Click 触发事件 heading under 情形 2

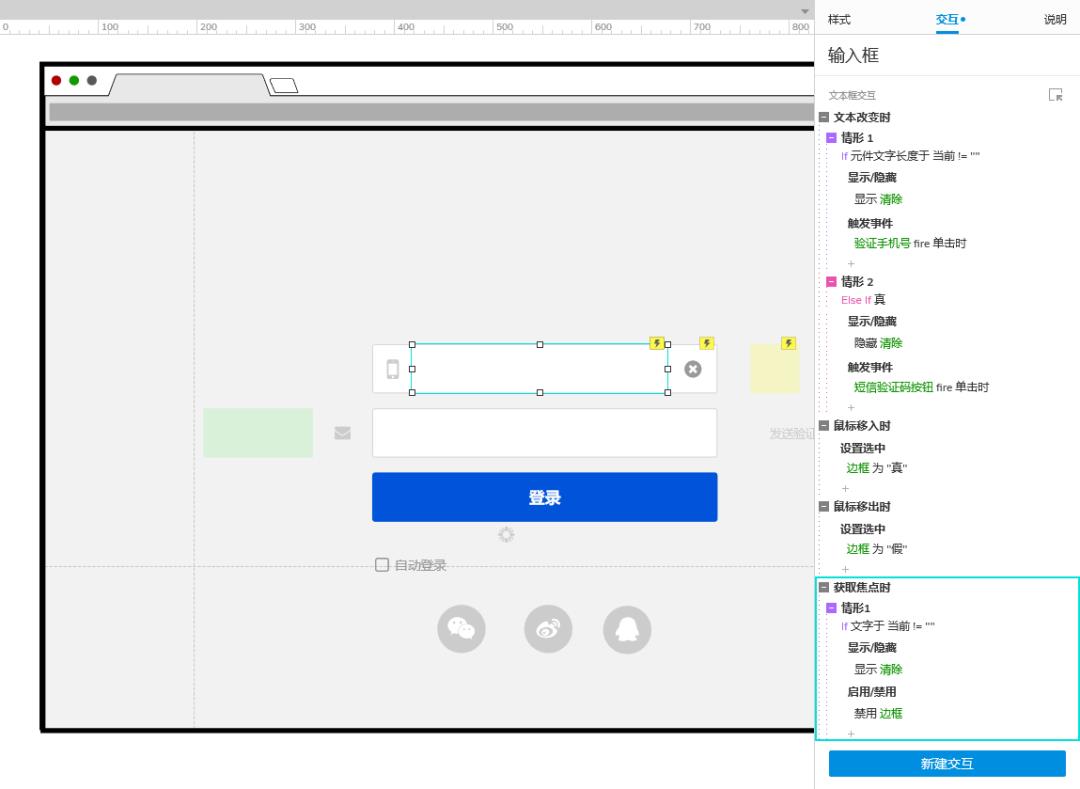click(x=870, y=367)
